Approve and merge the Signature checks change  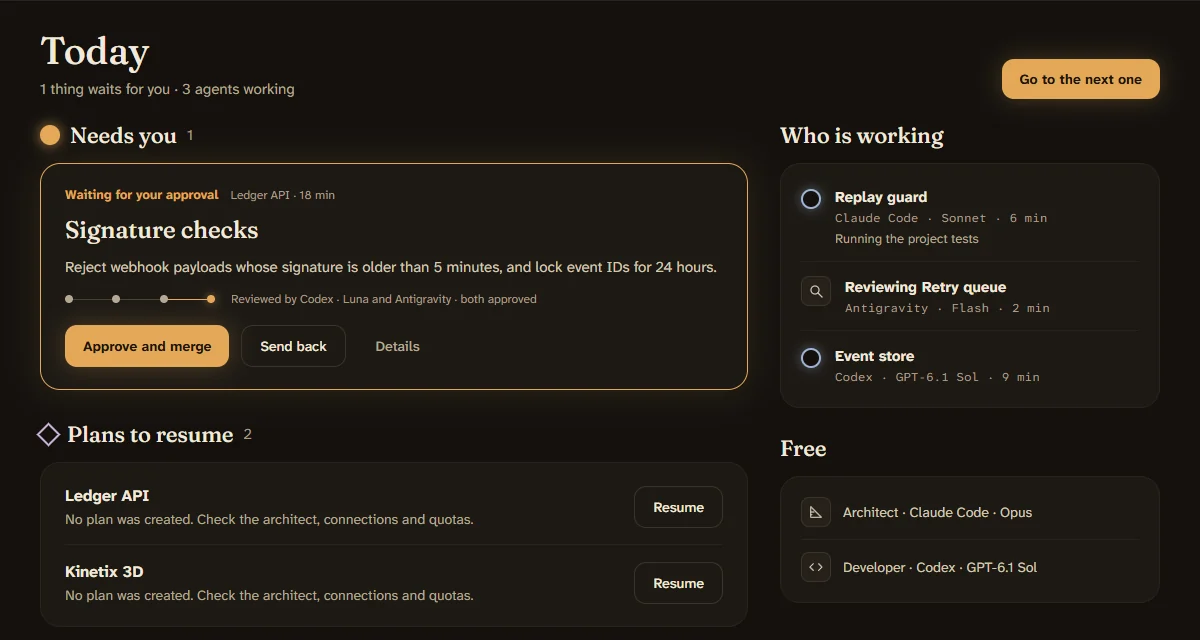pyautogui.click(x=147, y=346)
